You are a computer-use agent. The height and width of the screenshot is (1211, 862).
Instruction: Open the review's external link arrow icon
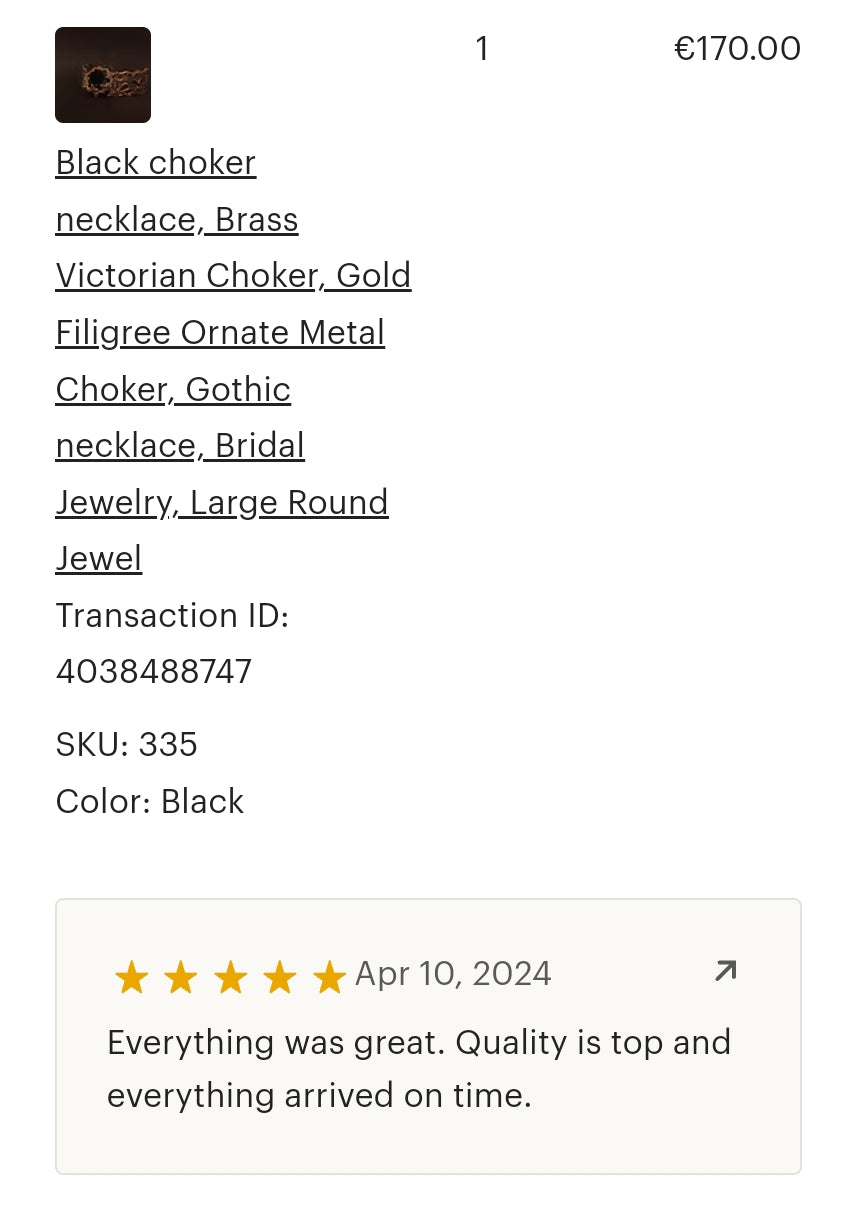[726, 970]
